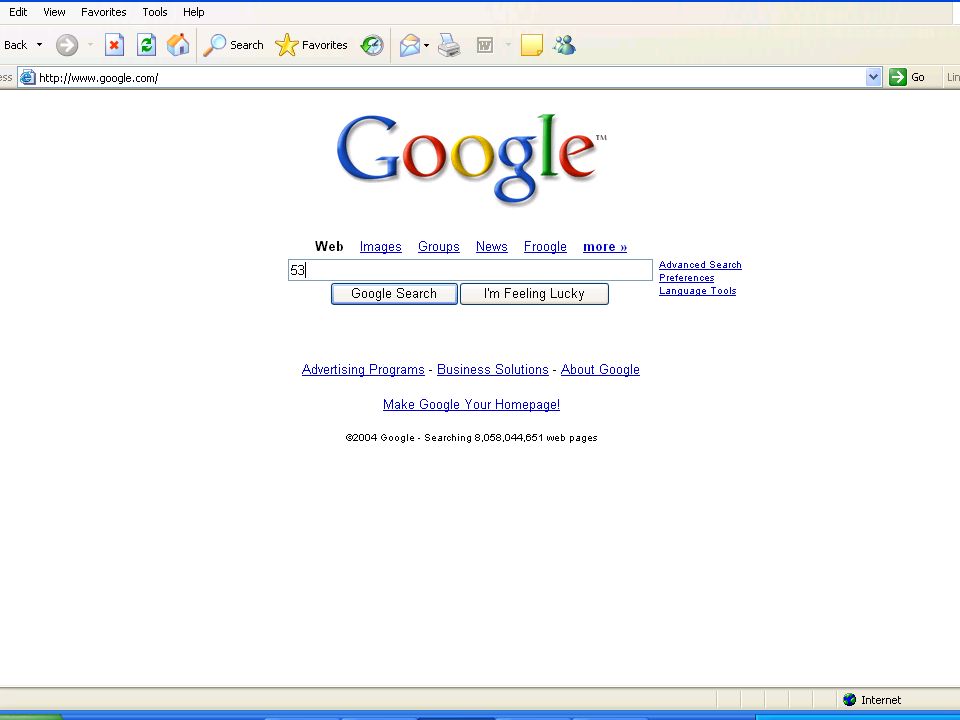Refresh the page using the green arrows icon
The height and width of the screenshot is (720, 960).
pos(146,45)
